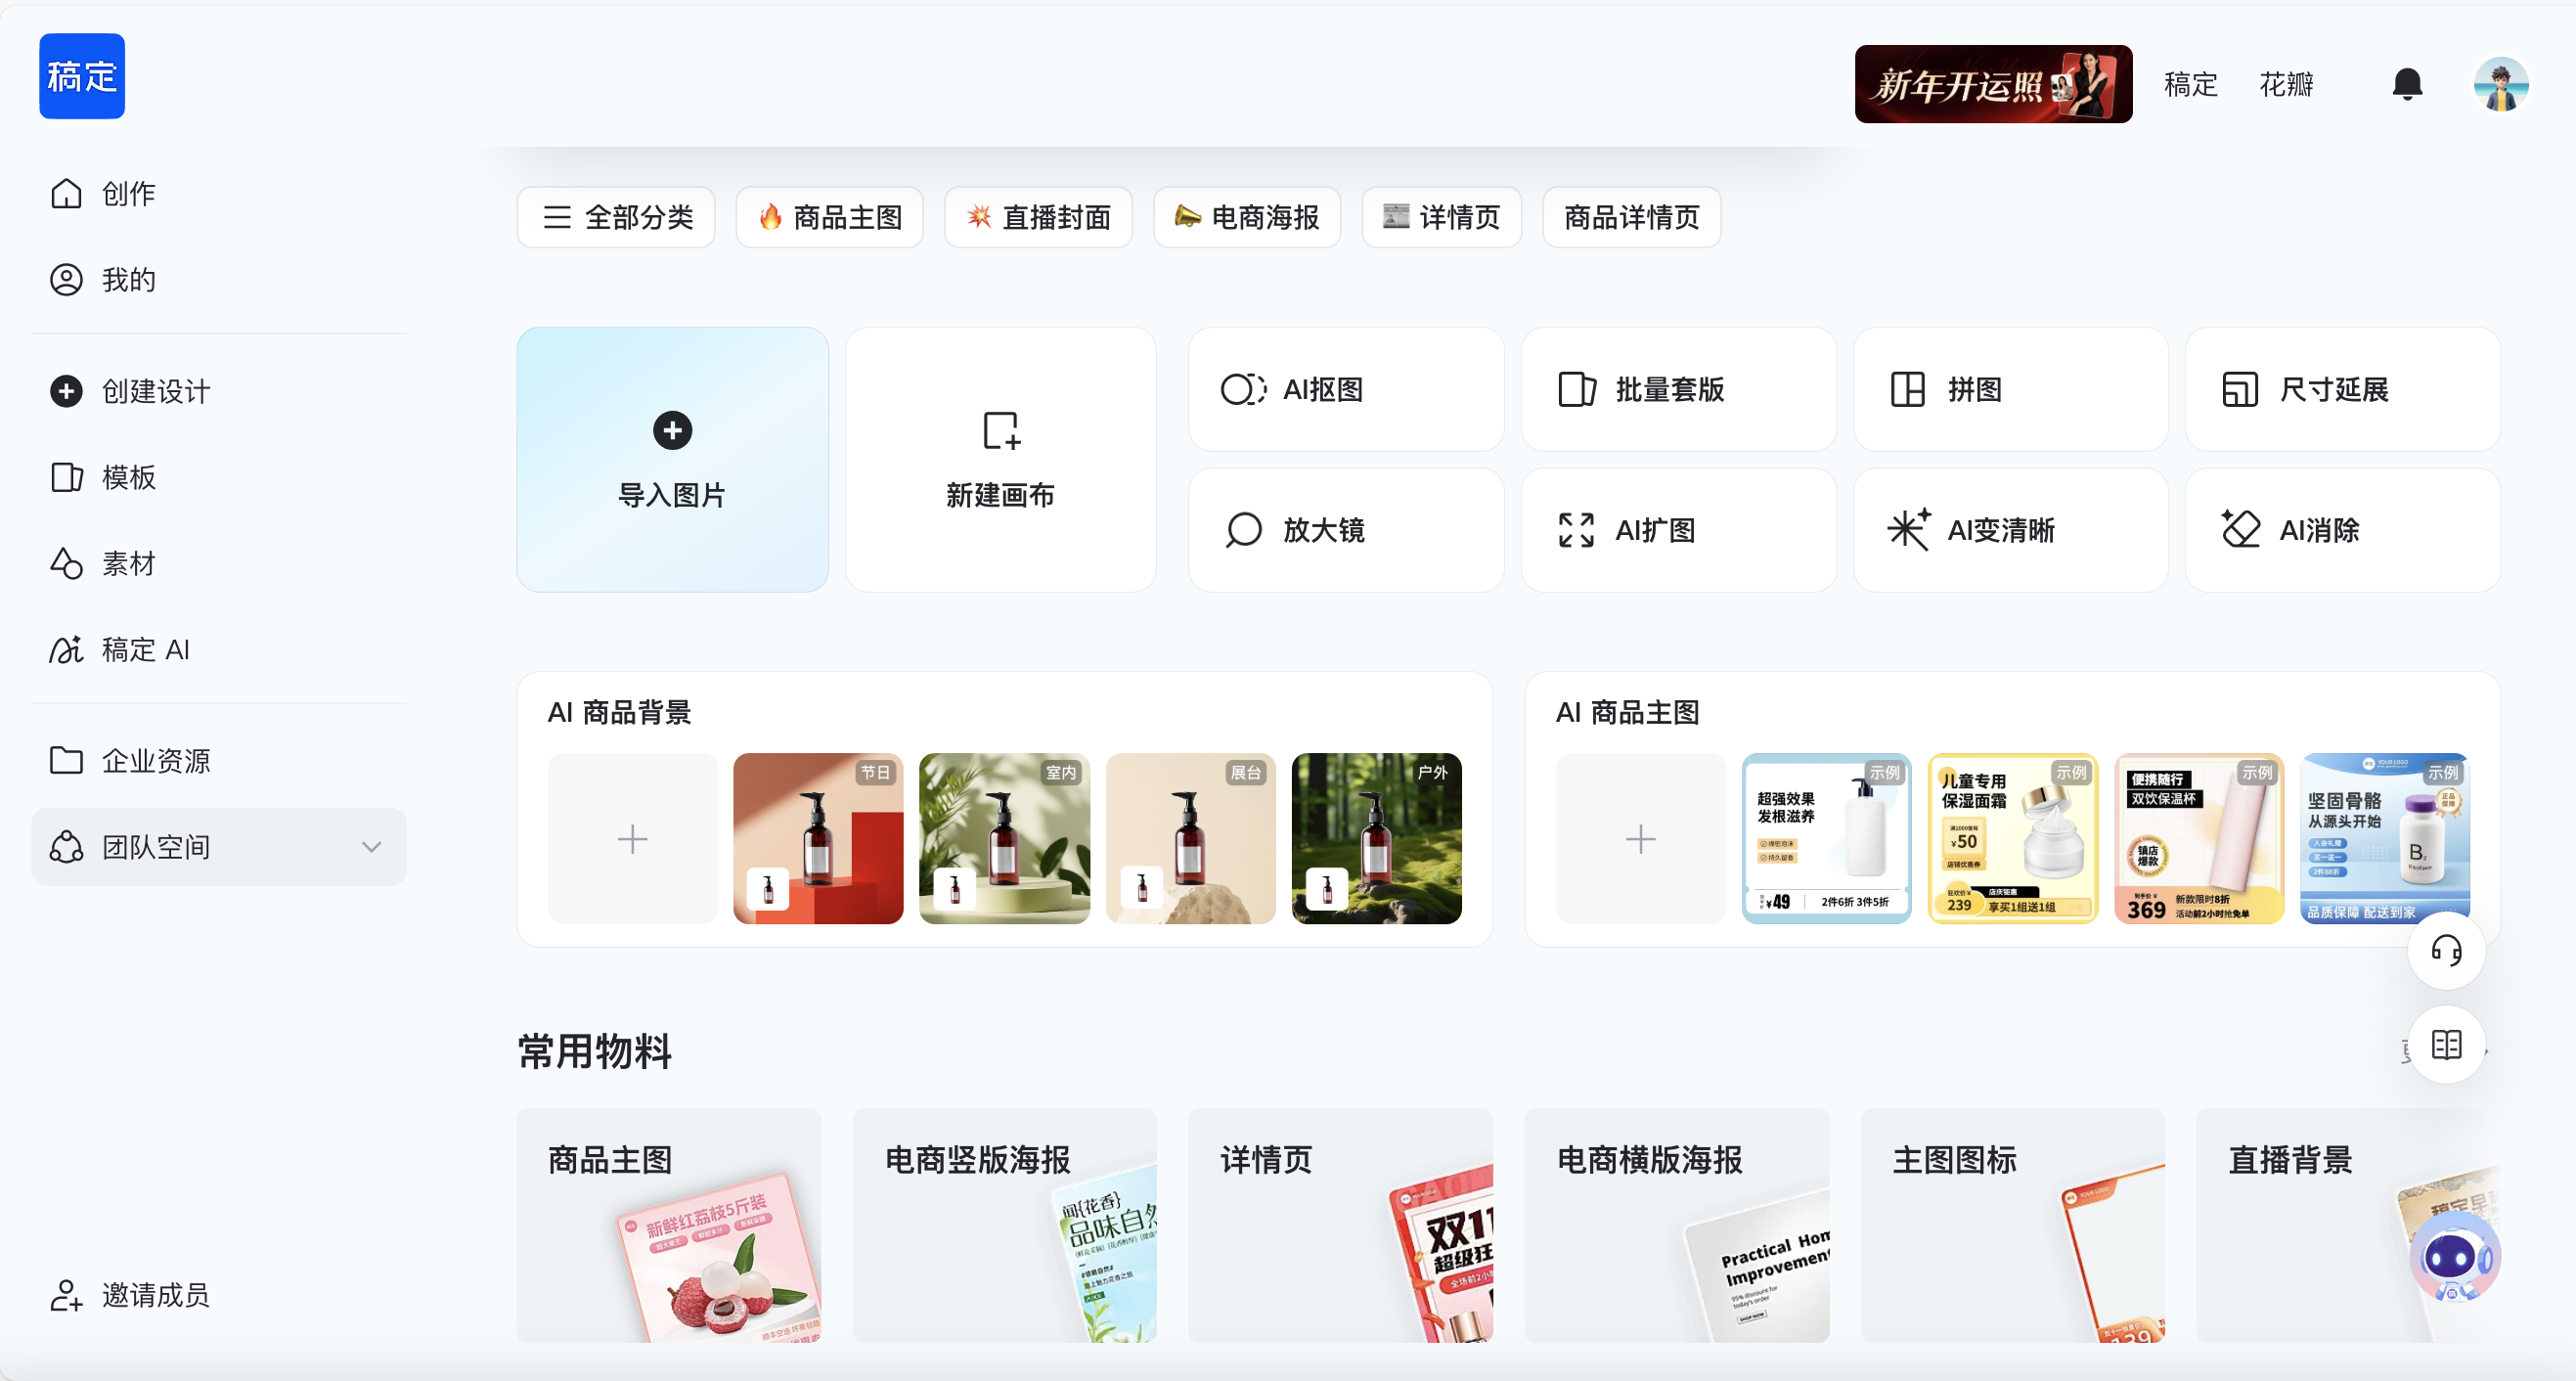The image size is (2576, 1381).
Task: Click the plus icon on 导入图片
Action: tap(672, 430)
